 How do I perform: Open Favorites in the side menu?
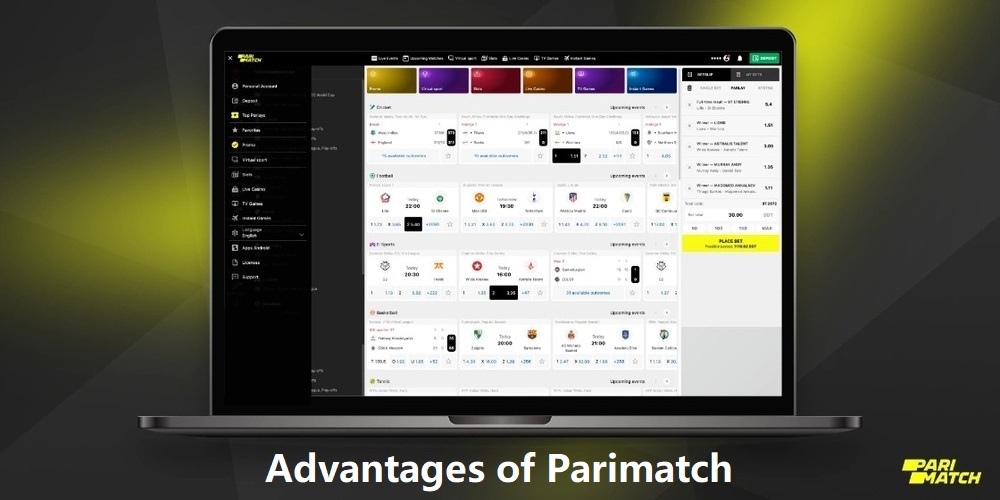(246, 130)
